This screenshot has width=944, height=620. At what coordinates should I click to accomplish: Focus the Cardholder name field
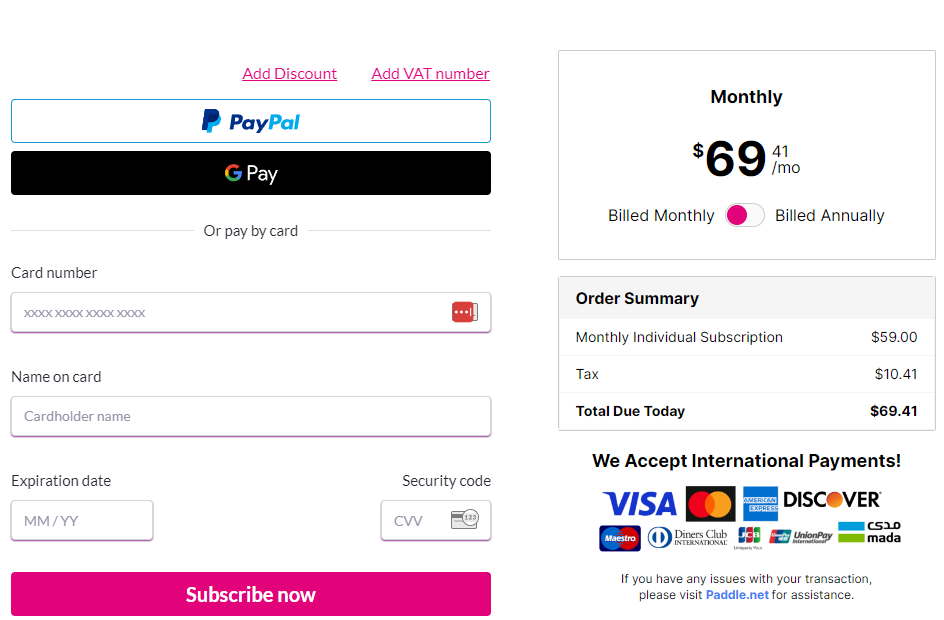(x=251, y=416)
